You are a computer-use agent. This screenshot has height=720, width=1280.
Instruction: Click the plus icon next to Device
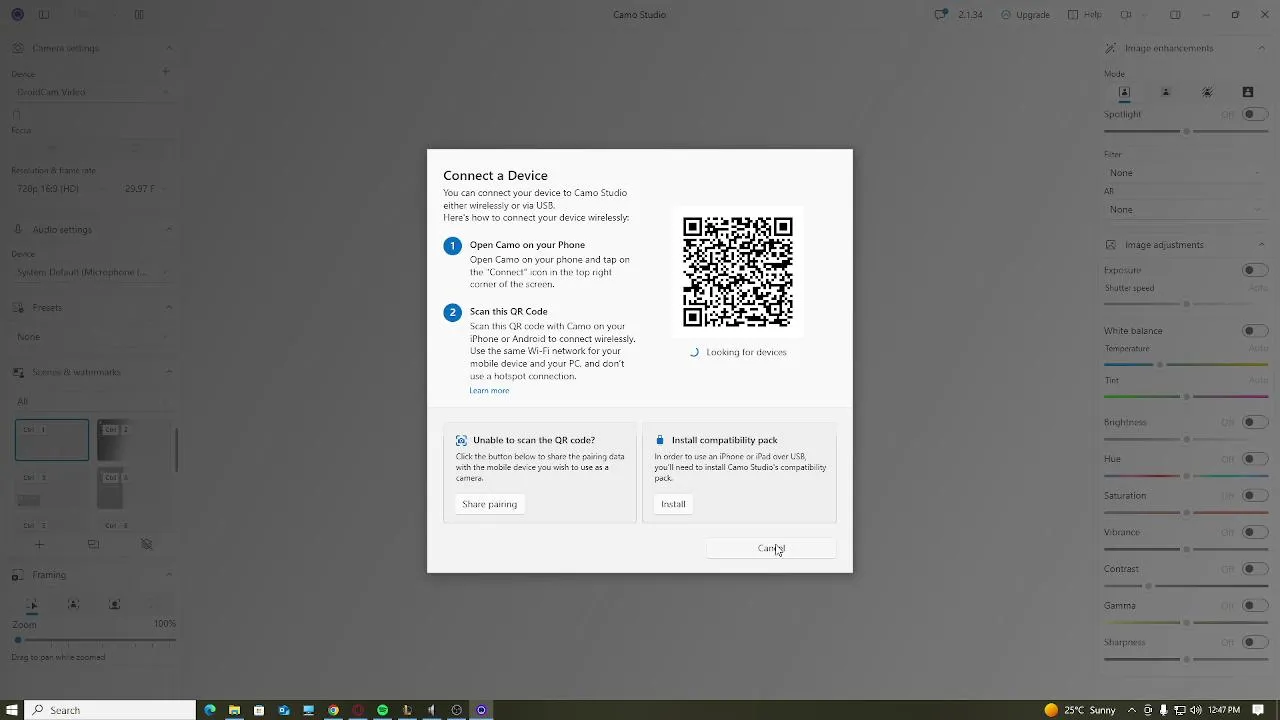tap(166, 71)
